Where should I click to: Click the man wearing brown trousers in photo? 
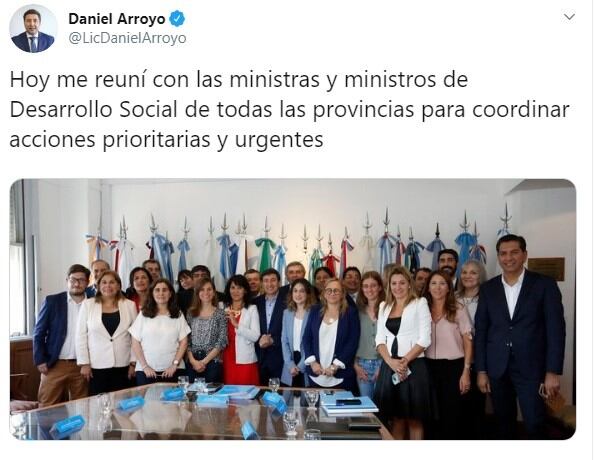tap(62, 335)
